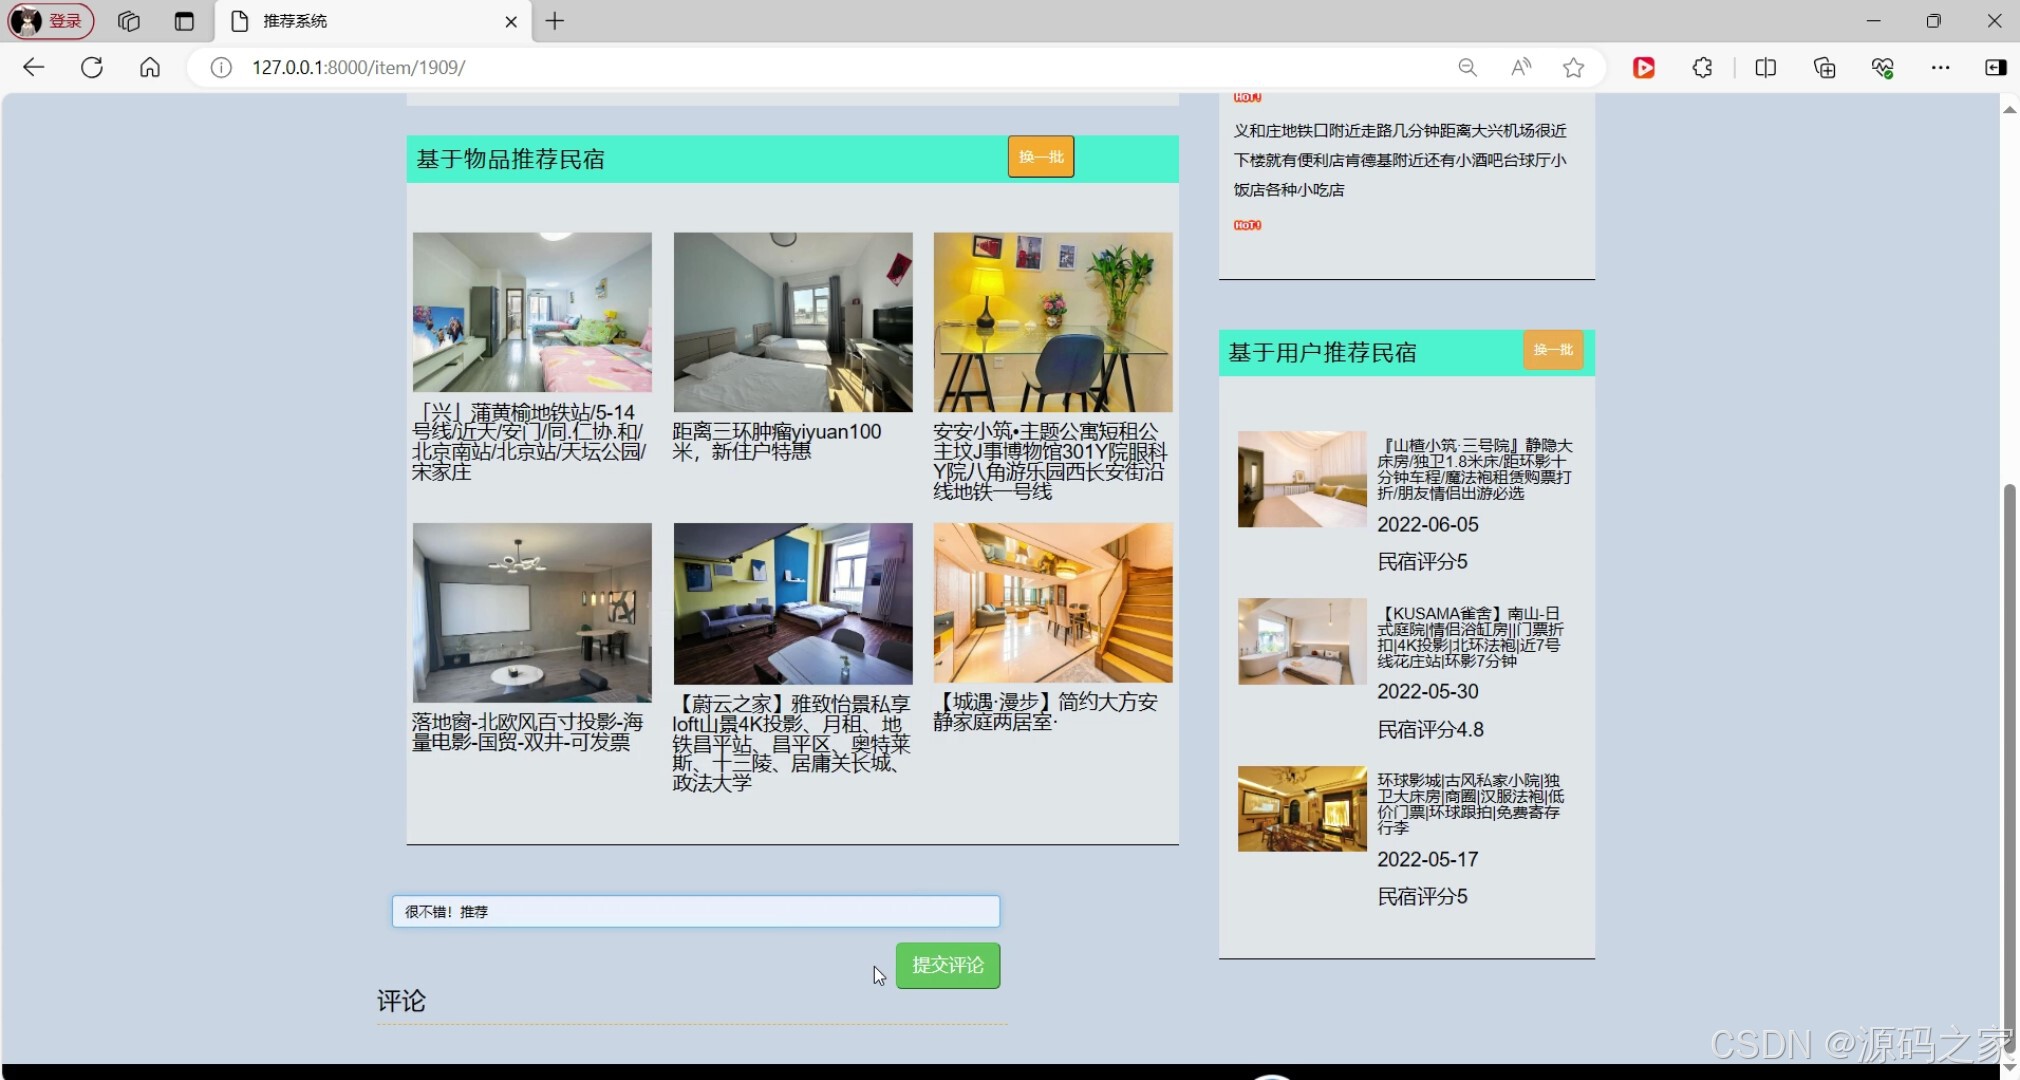Refresh the current page
The width and height of the screenshot is (2020, 1080).
coord(91,67)
